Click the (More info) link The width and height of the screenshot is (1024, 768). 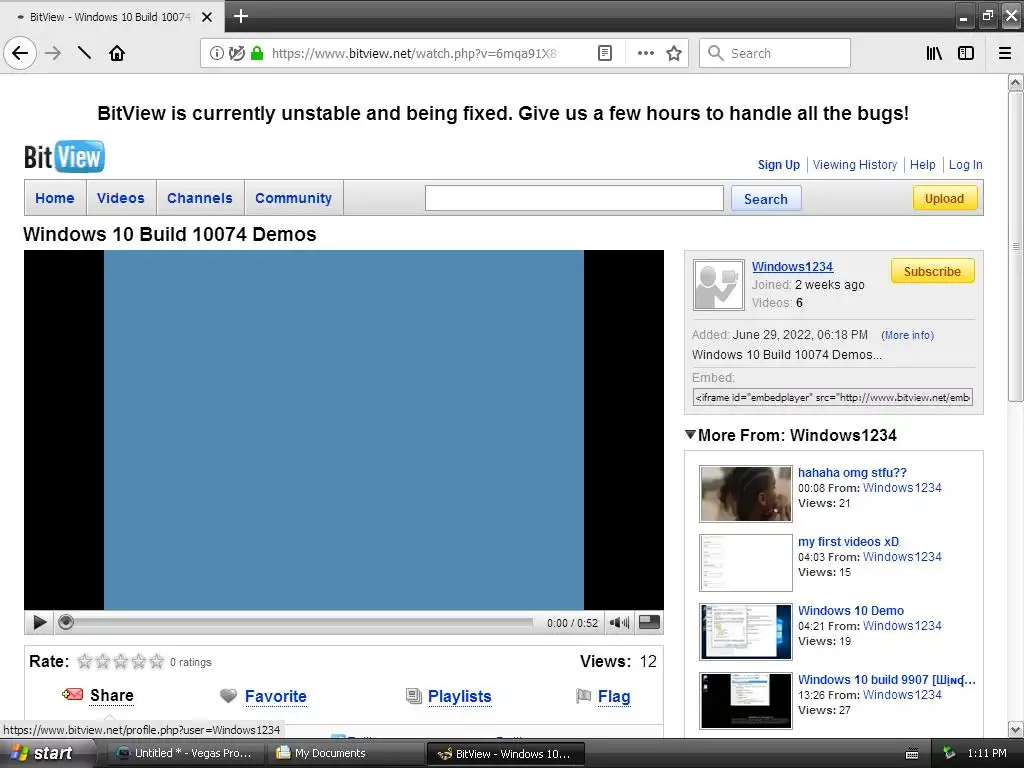click(908, 335)
